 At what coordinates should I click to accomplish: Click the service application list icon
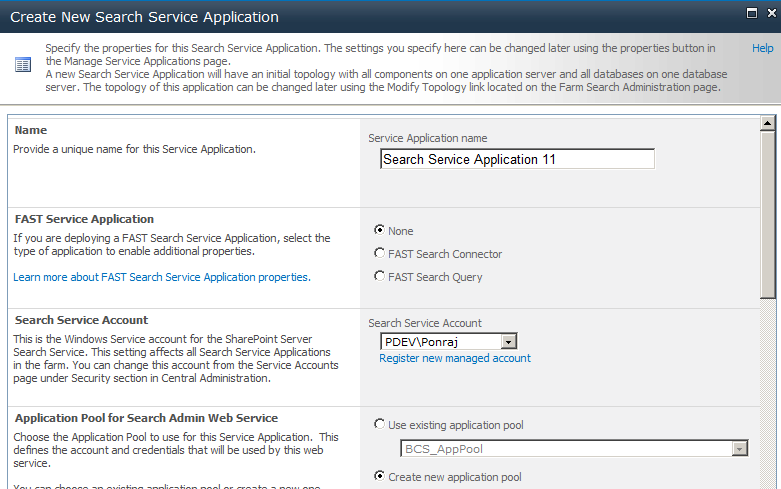tap(23, 65)
